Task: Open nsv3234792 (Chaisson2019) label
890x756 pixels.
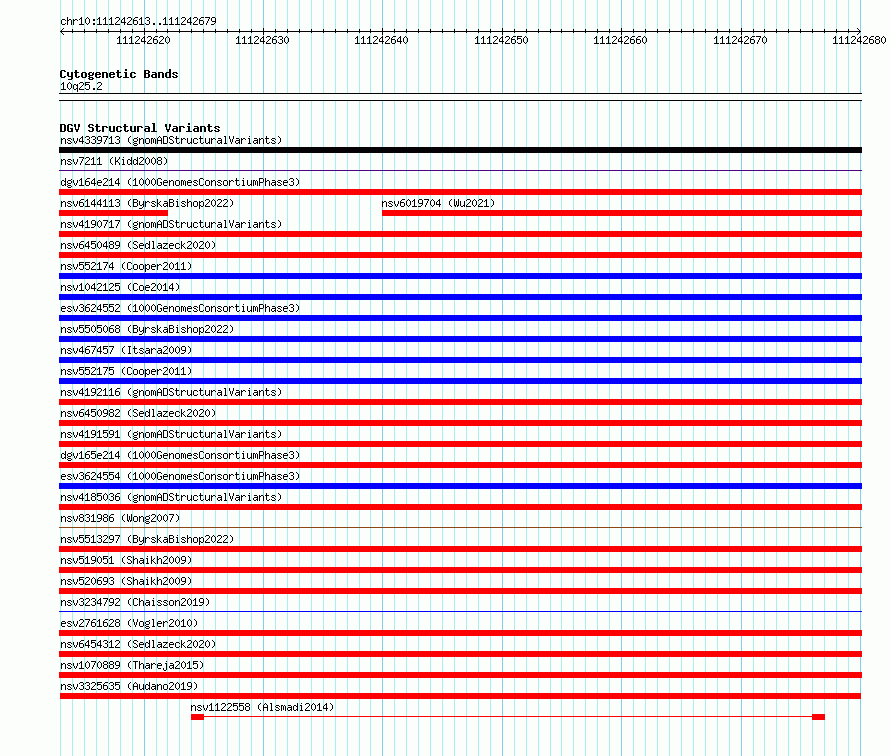Action: 135,602
